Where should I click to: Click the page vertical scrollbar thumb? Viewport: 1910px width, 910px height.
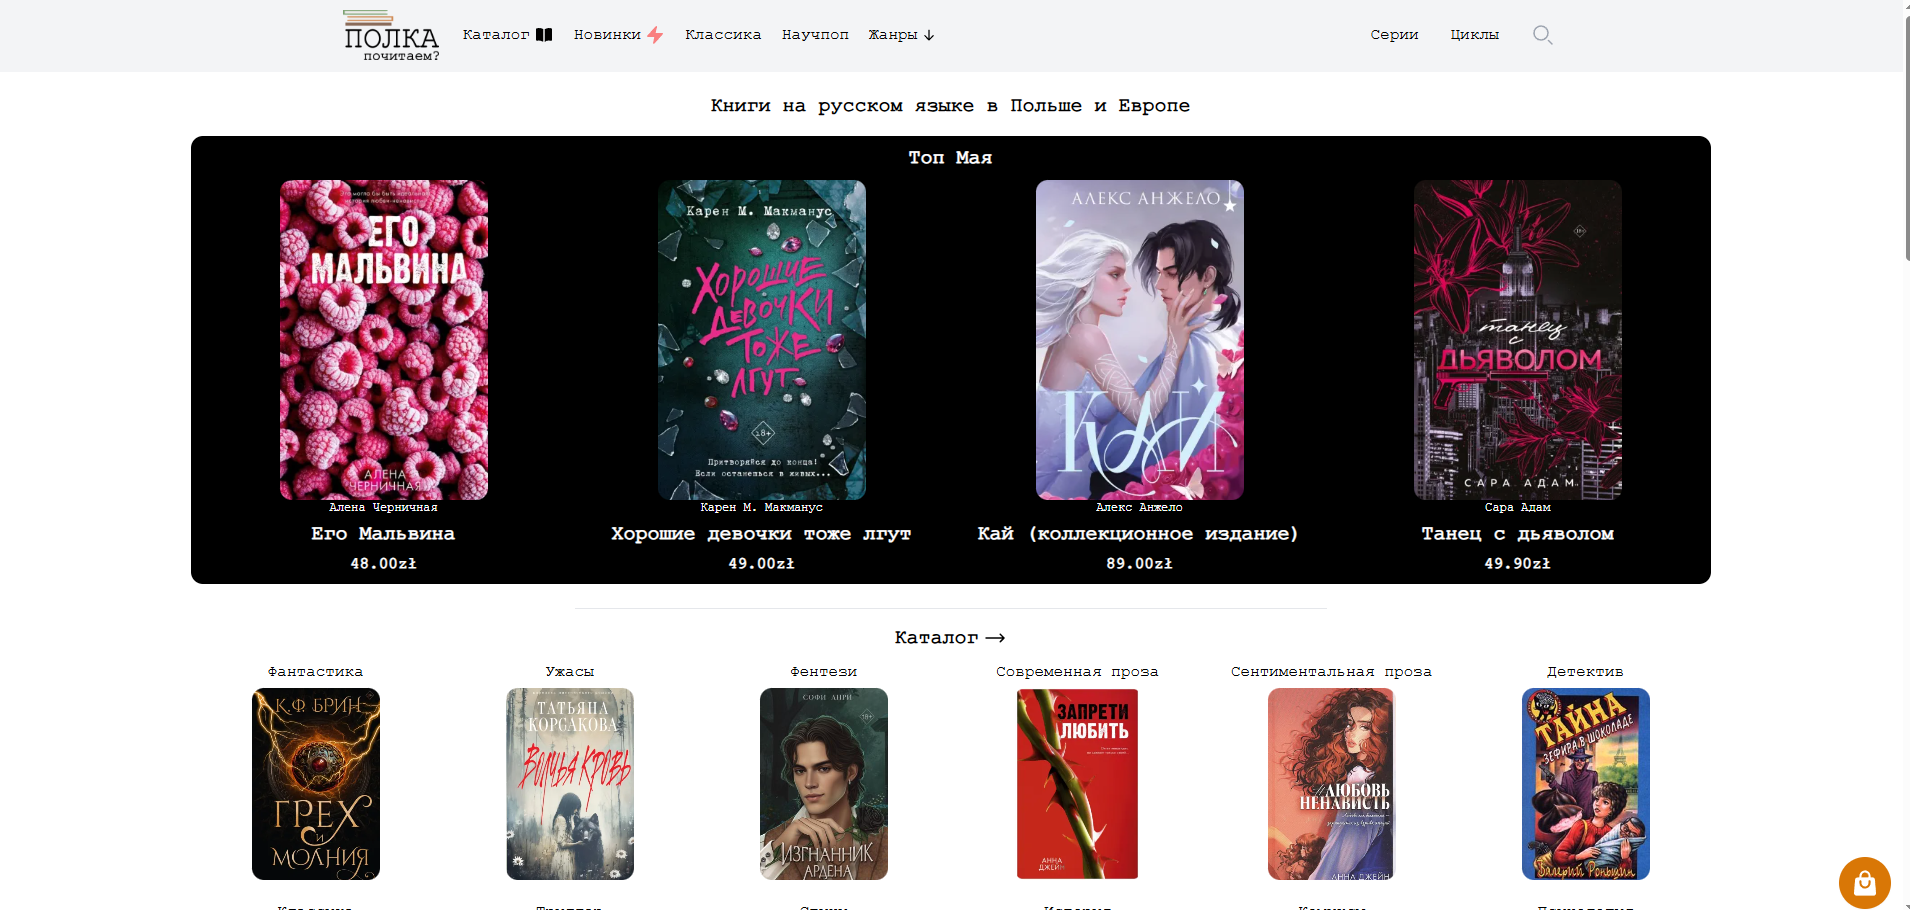(1907, 140)
